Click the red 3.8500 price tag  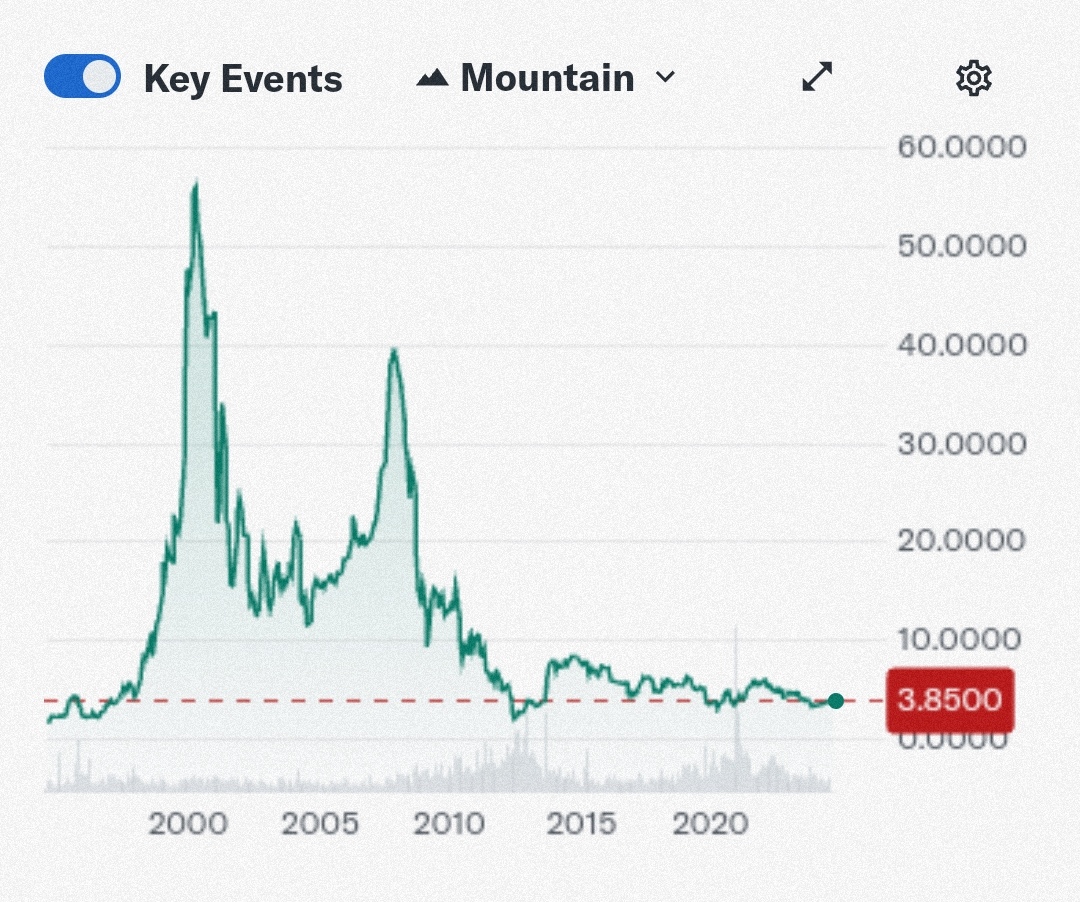click(x=950, y=700)
